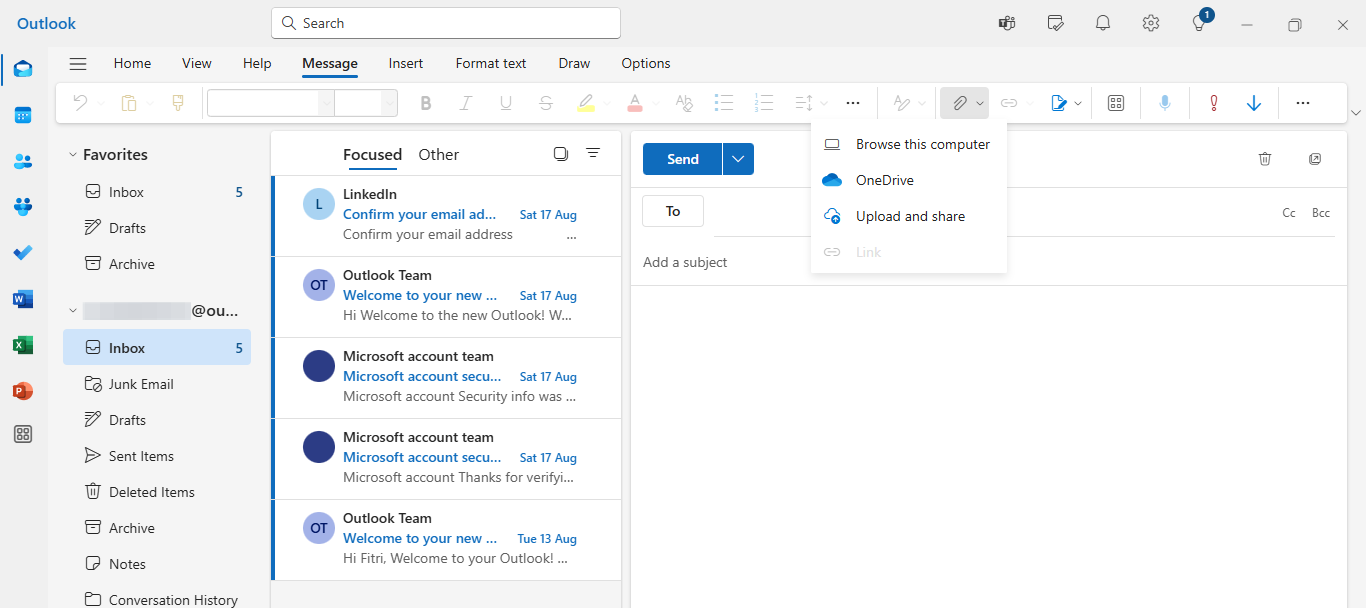Discard the draft using the trash icon

(1264, 158)
